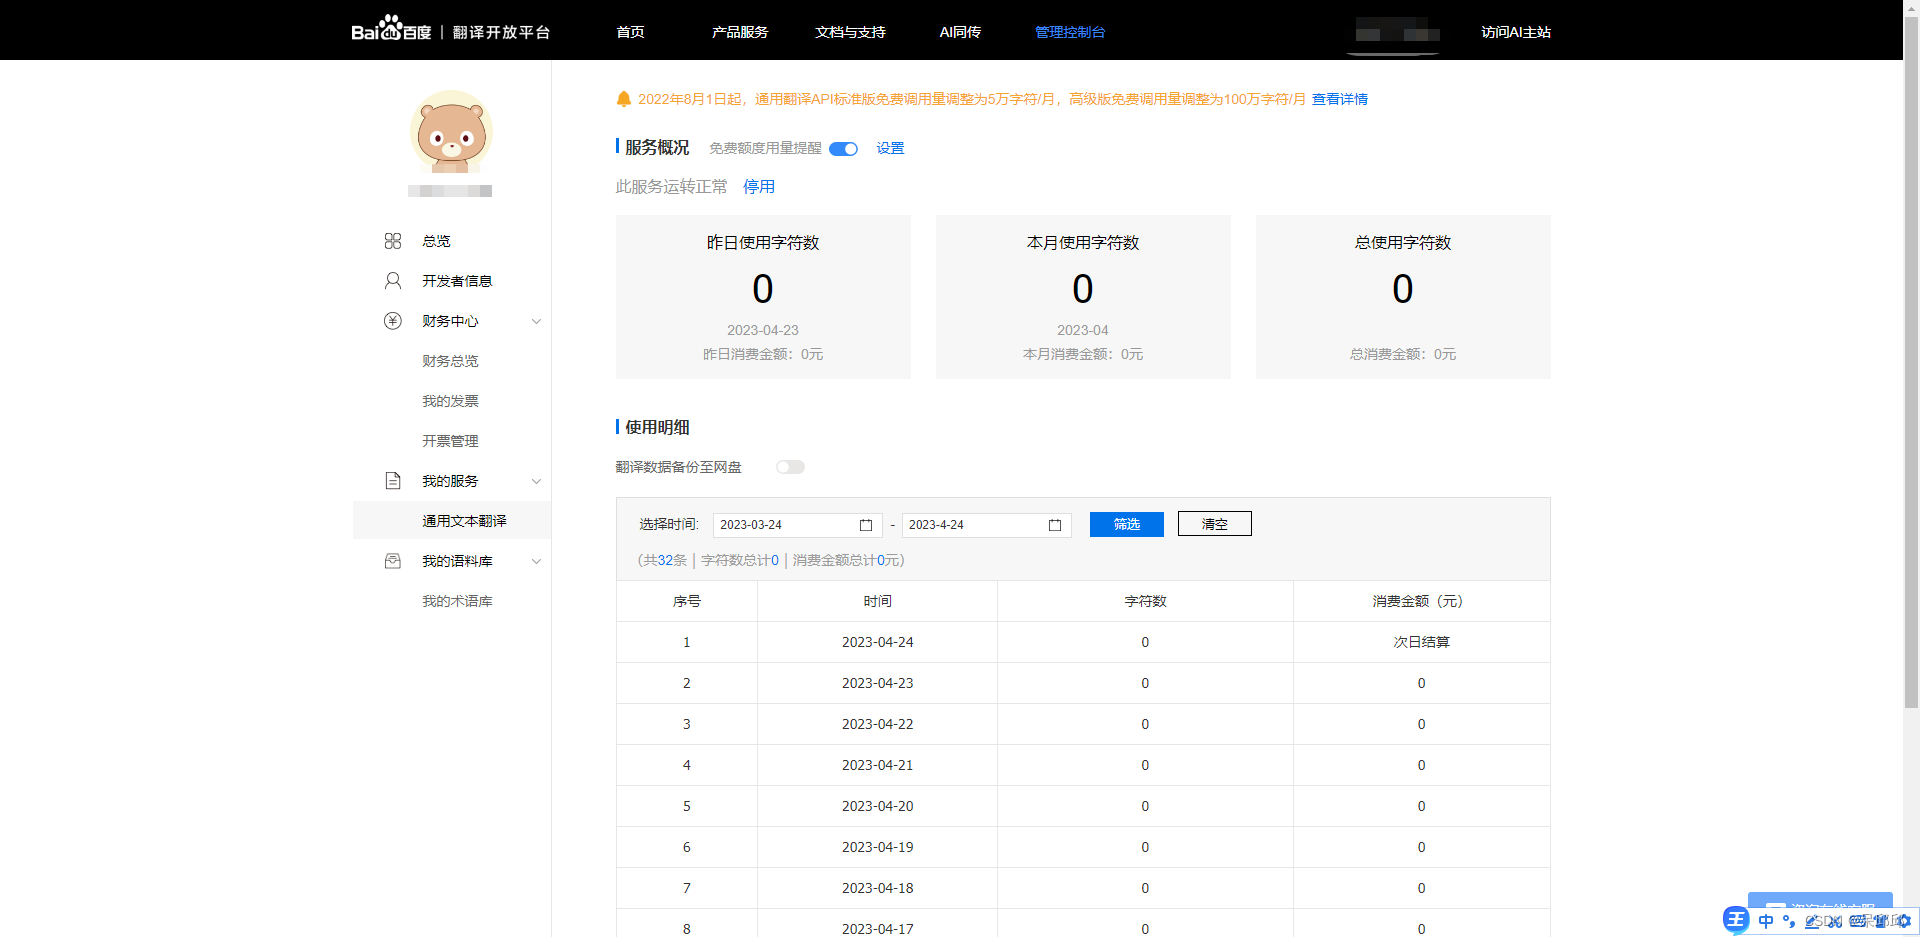Click table cell 2023-04-21
Viewport: 1920px width, 937px height.
(877, 765)
